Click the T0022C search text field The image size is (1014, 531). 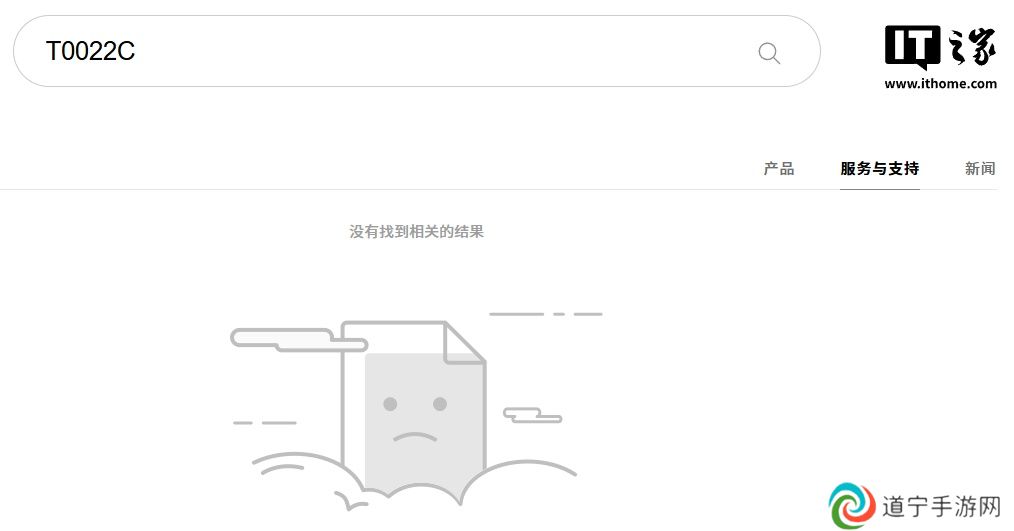(x=416, y=51)
